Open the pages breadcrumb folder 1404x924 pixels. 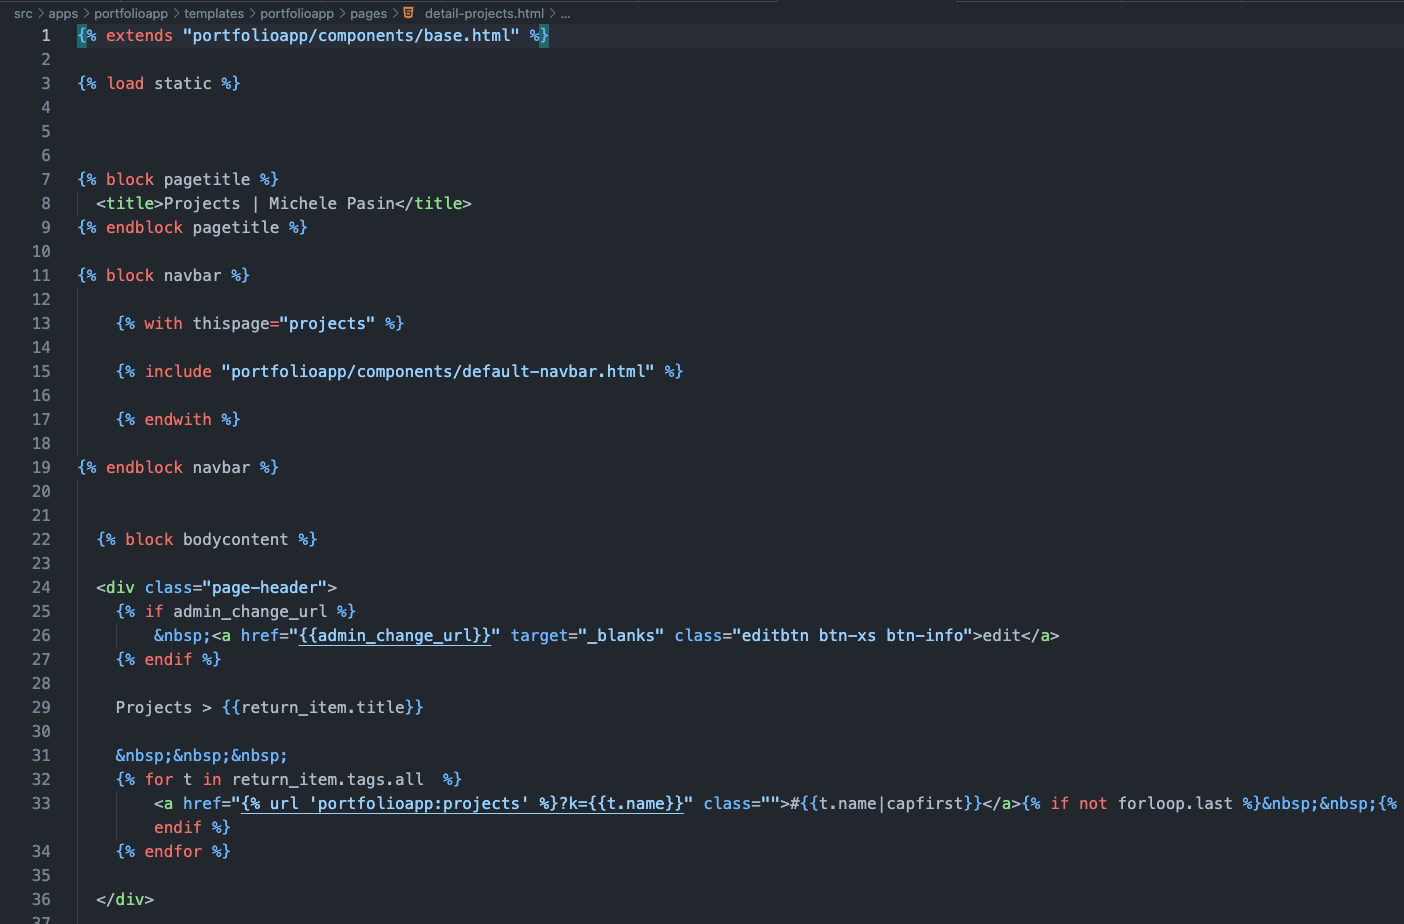pyautogui.click(x=368, y=13)
